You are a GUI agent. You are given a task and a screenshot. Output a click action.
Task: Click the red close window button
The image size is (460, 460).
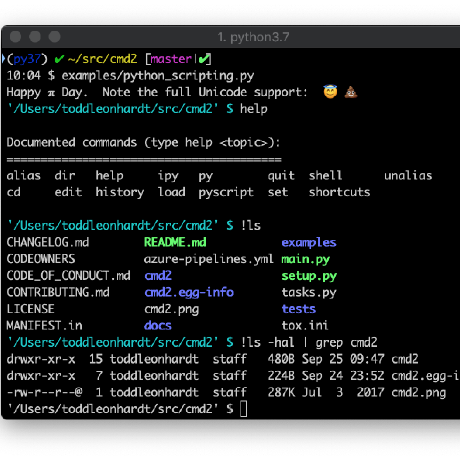[x=15, y=37]
